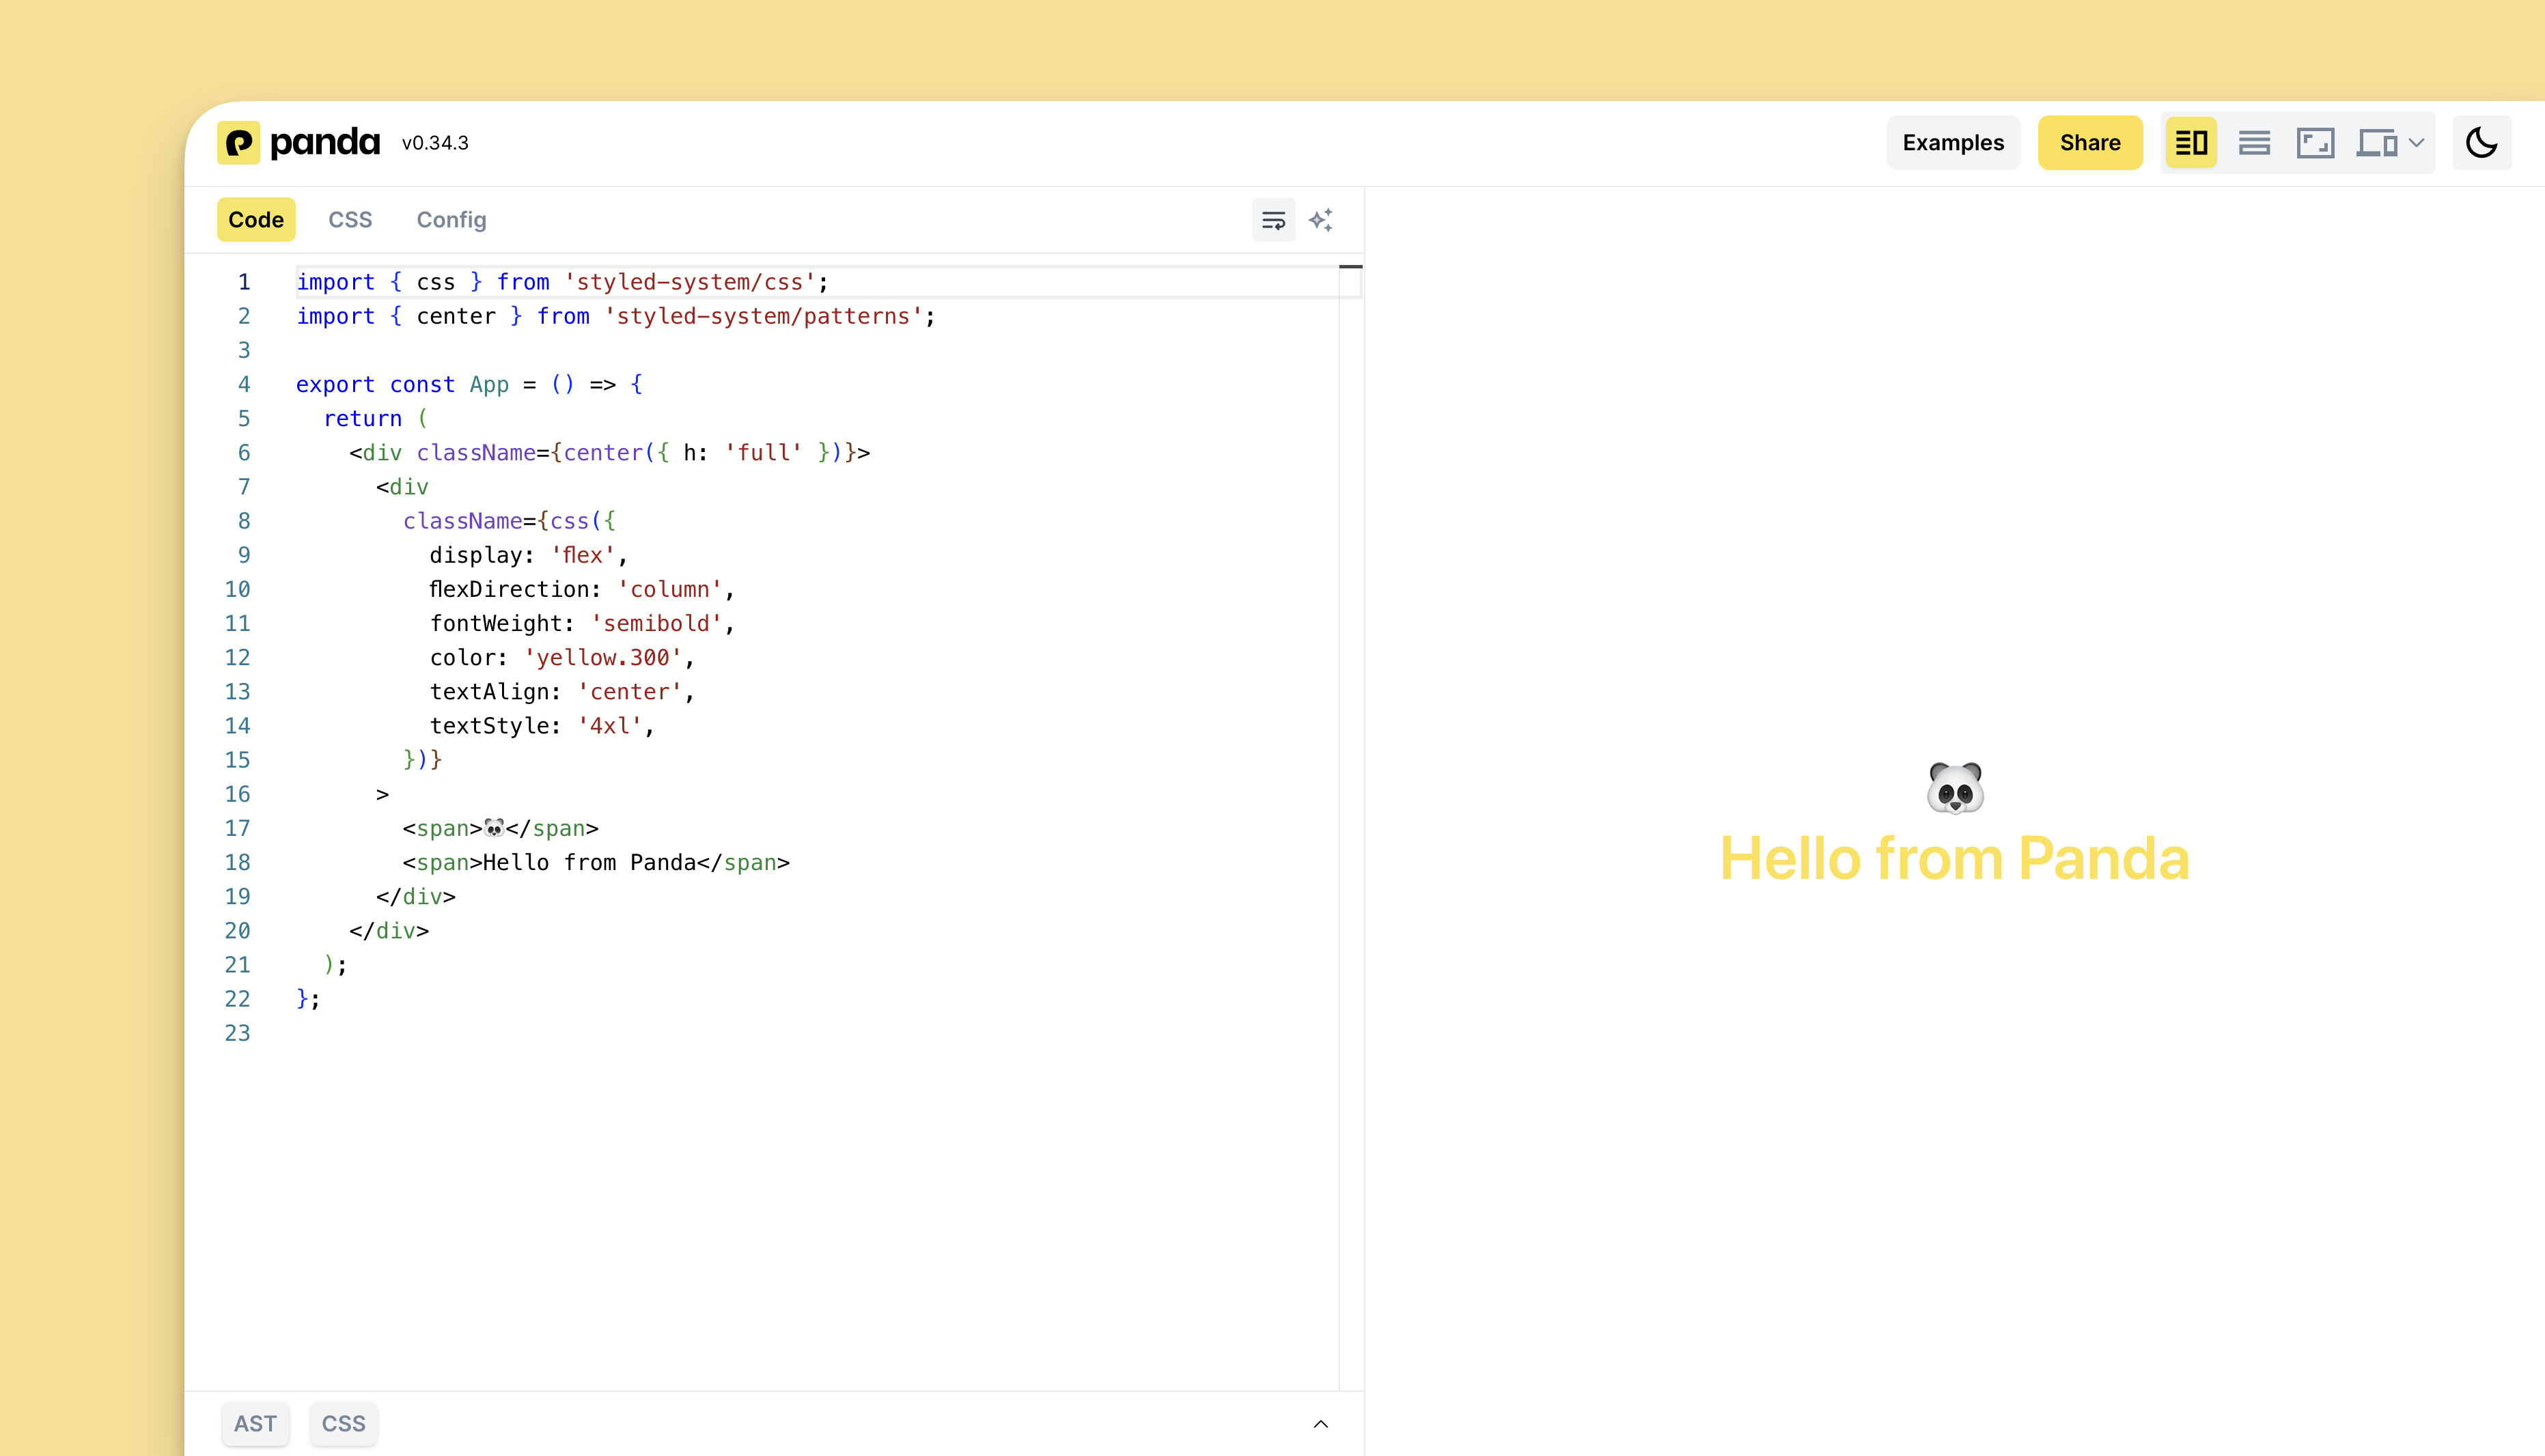The width and height of the screenshot is (2545, 1456).
Task: Click the 'Hello from Panda' preview heading
Action: point(1954,859)
